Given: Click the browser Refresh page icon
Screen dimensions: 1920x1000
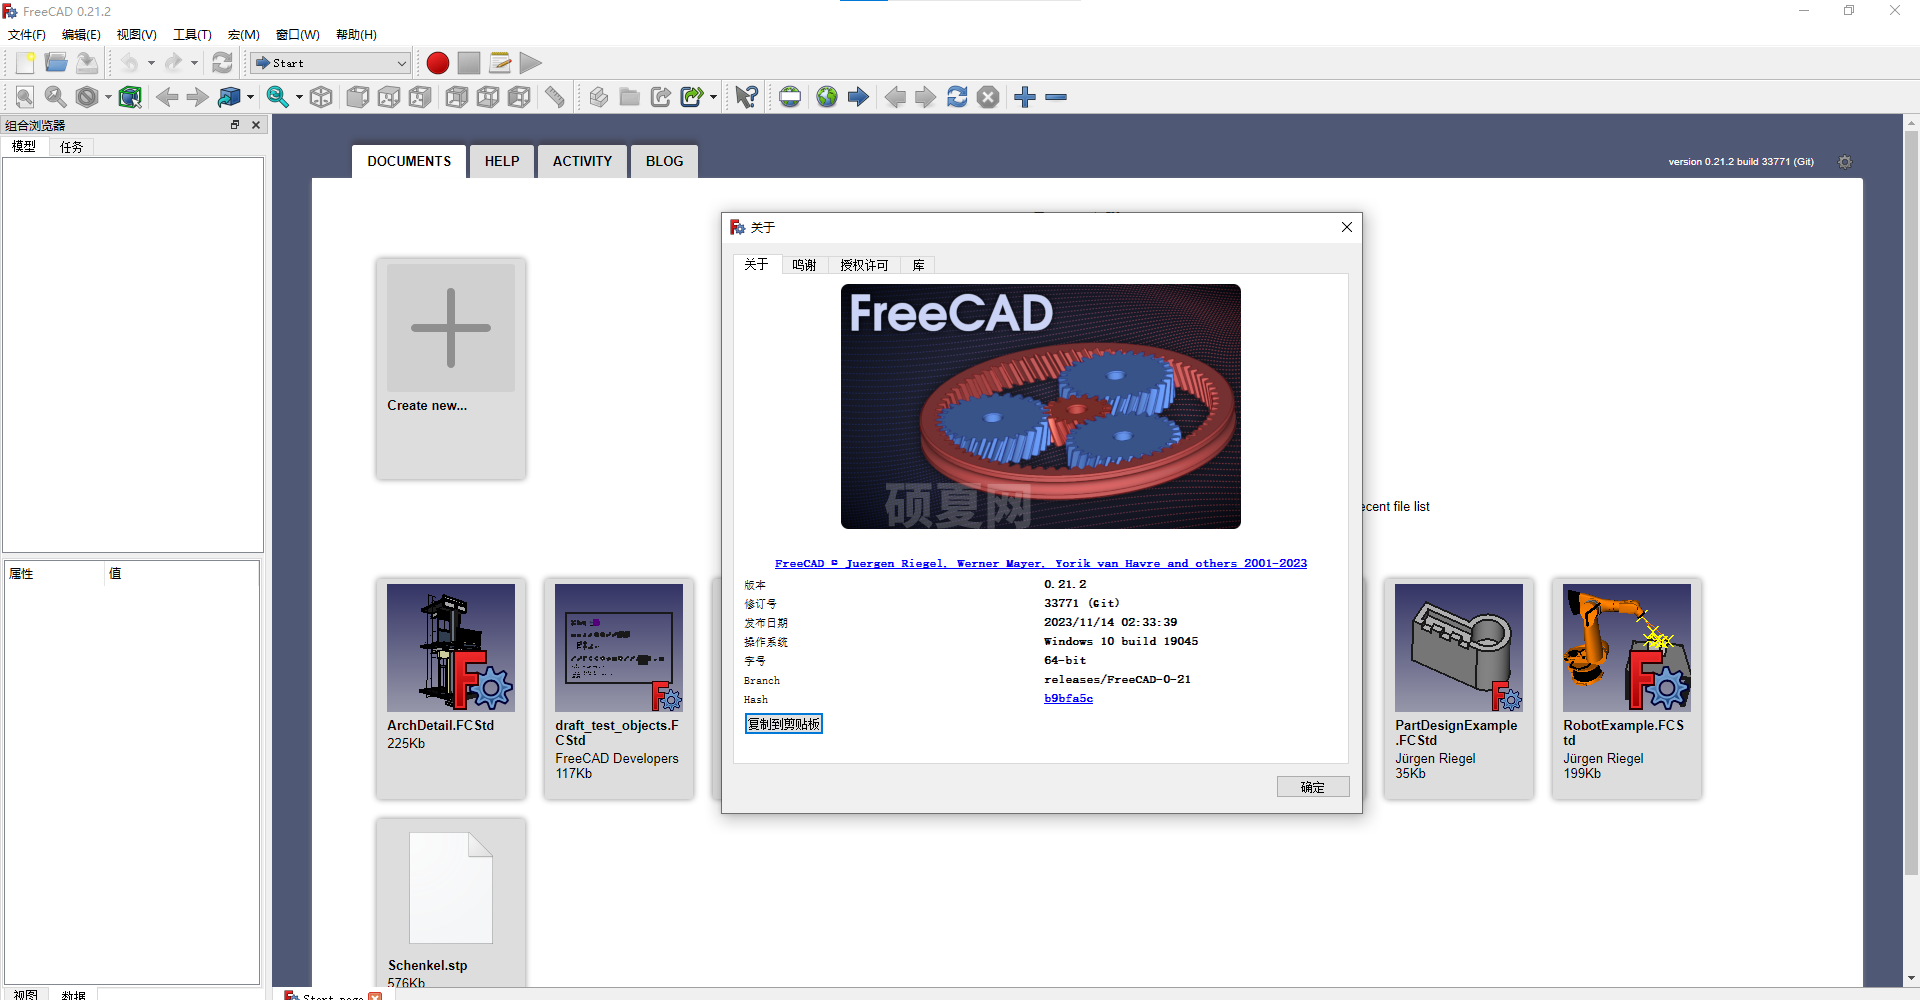Looking at the screenshot, I should tap(957, 97).
